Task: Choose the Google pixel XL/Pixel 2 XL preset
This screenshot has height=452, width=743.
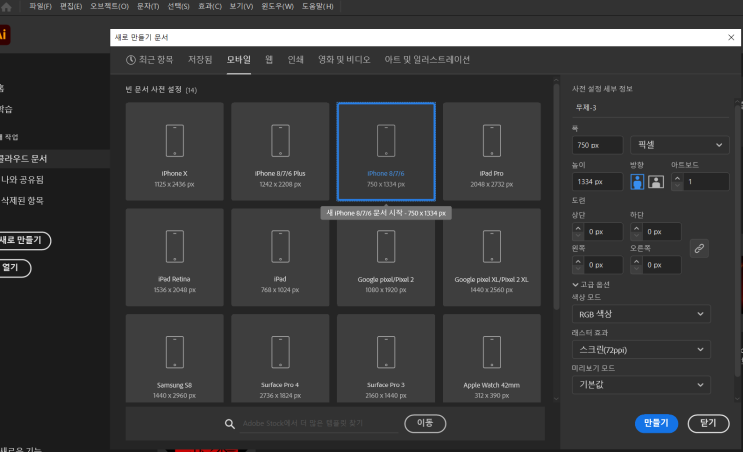Action: click(492, 257)
